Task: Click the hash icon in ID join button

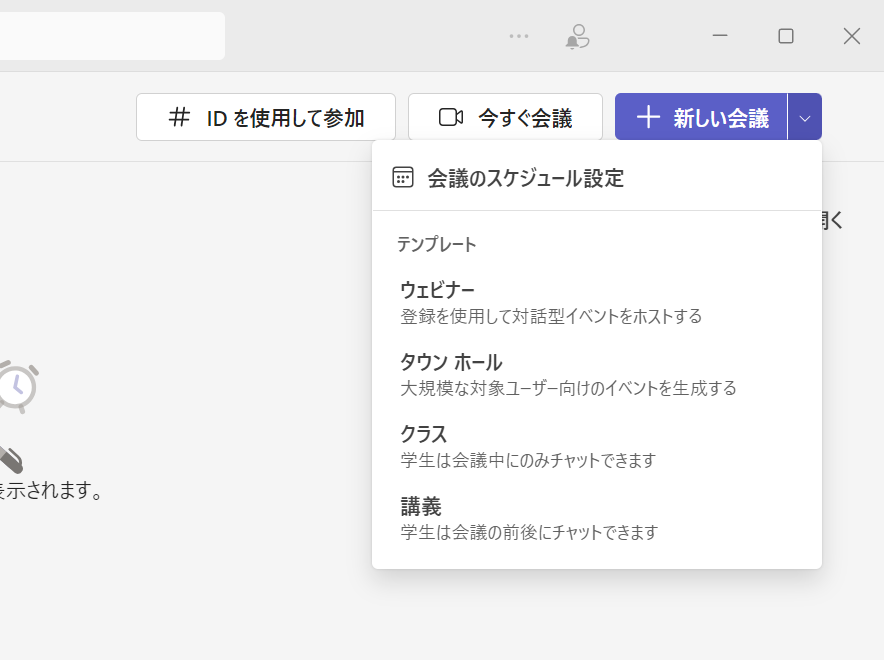Action: [179, 117]
